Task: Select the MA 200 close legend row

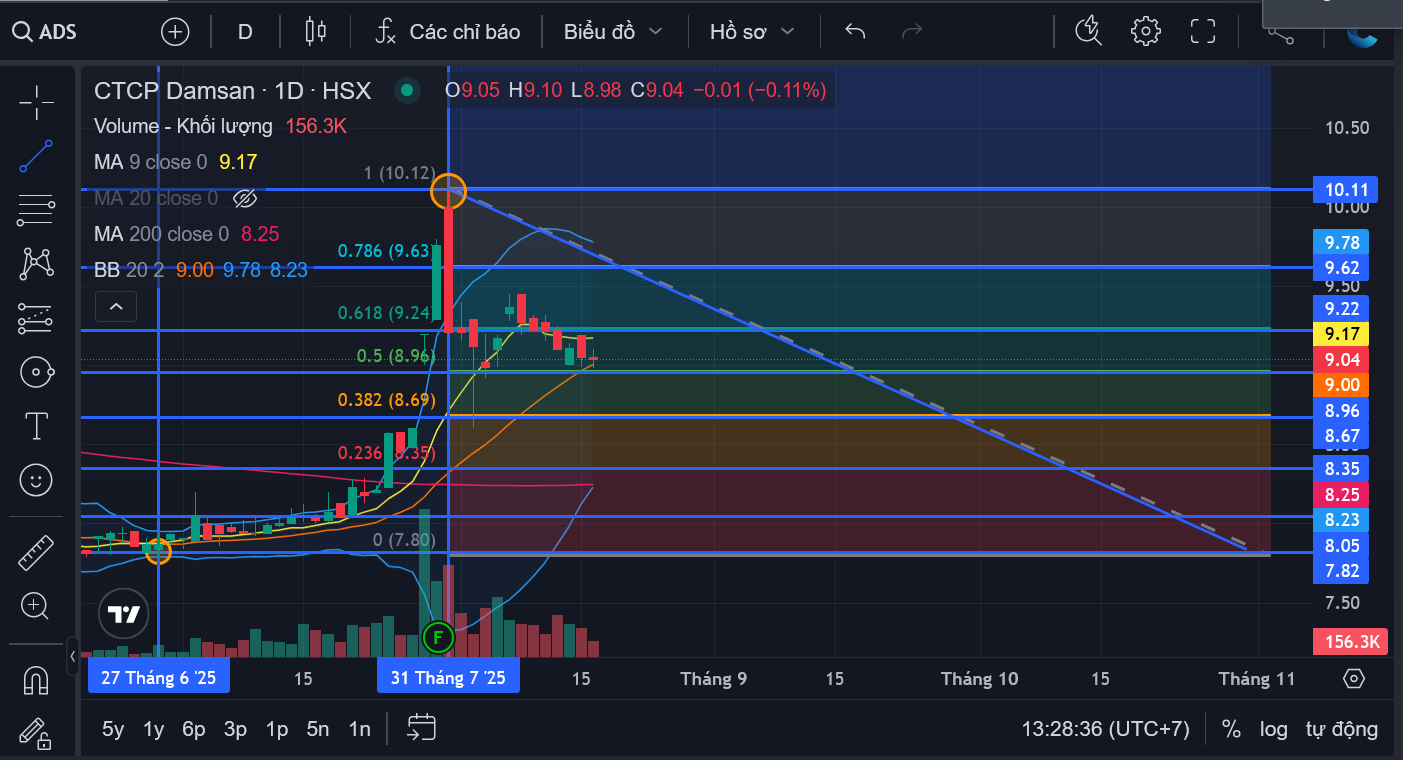Action: pos(186,234)
